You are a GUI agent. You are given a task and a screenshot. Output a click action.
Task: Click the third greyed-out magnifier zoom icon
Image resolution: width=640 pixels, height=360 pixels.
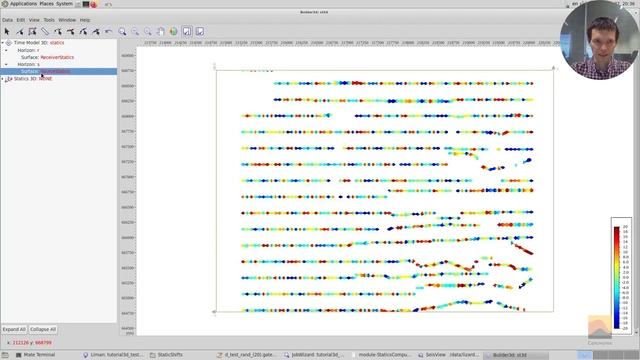(x=148, y=31)
